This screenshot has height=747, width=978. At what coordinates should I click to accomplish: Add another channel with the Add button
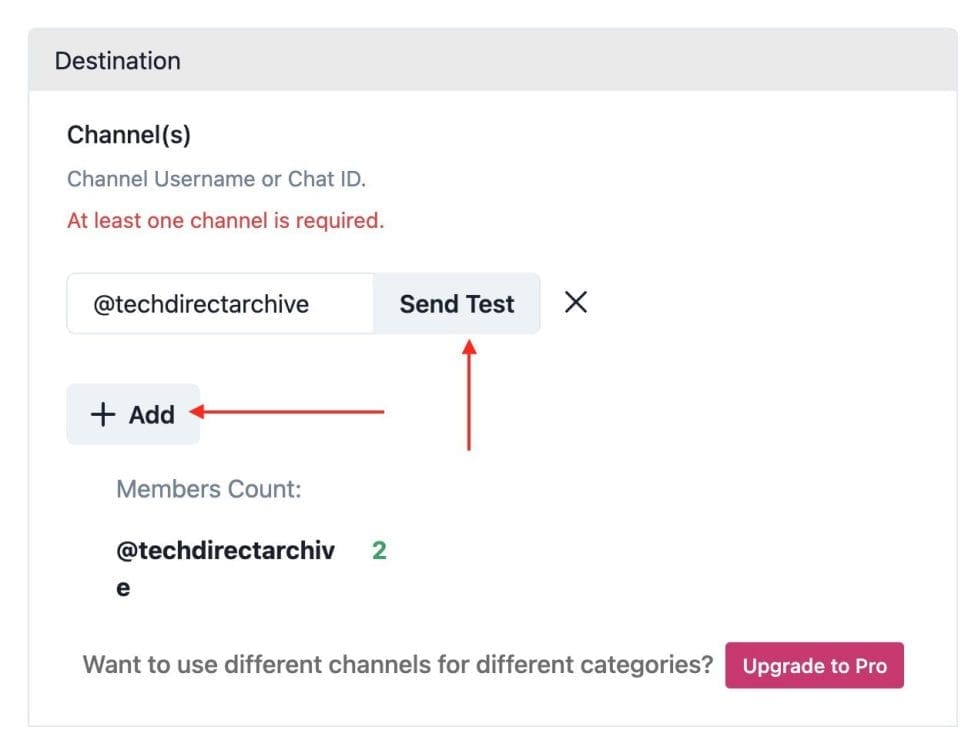point(133,415)
